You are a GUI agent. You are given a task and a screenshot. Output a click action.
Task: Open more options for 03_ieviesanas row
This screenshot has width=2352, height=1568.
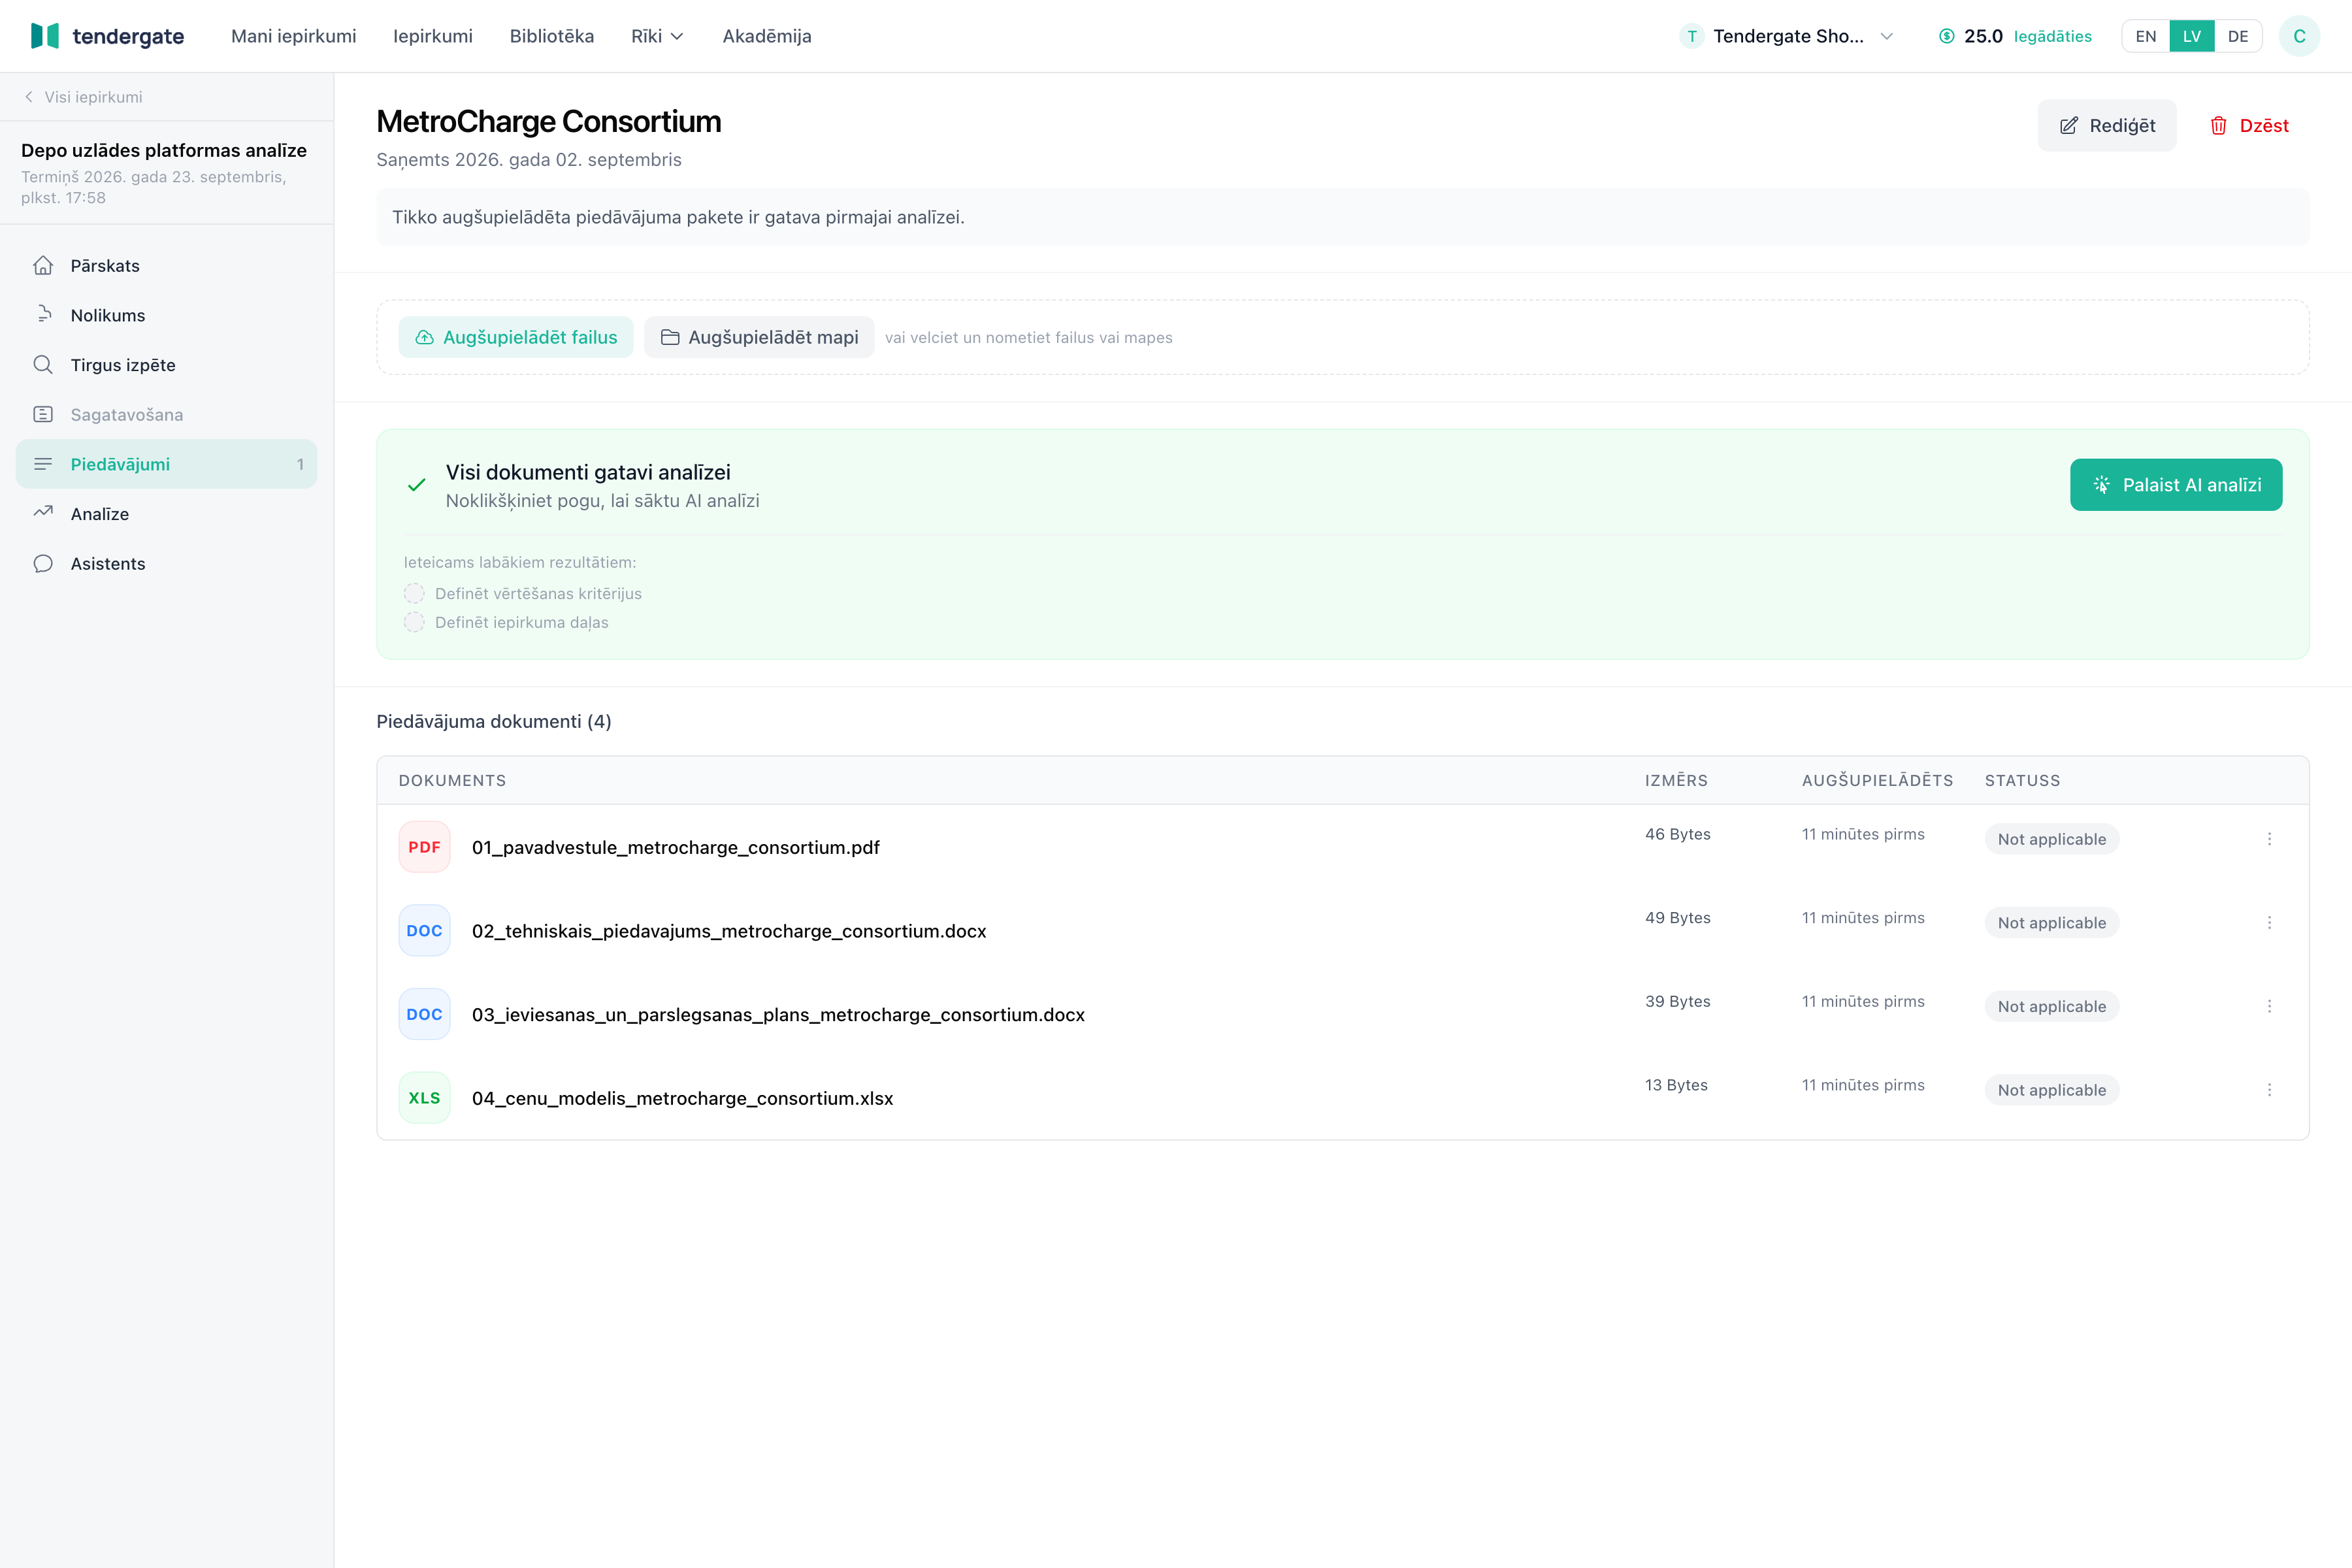coord(2269,1006)
